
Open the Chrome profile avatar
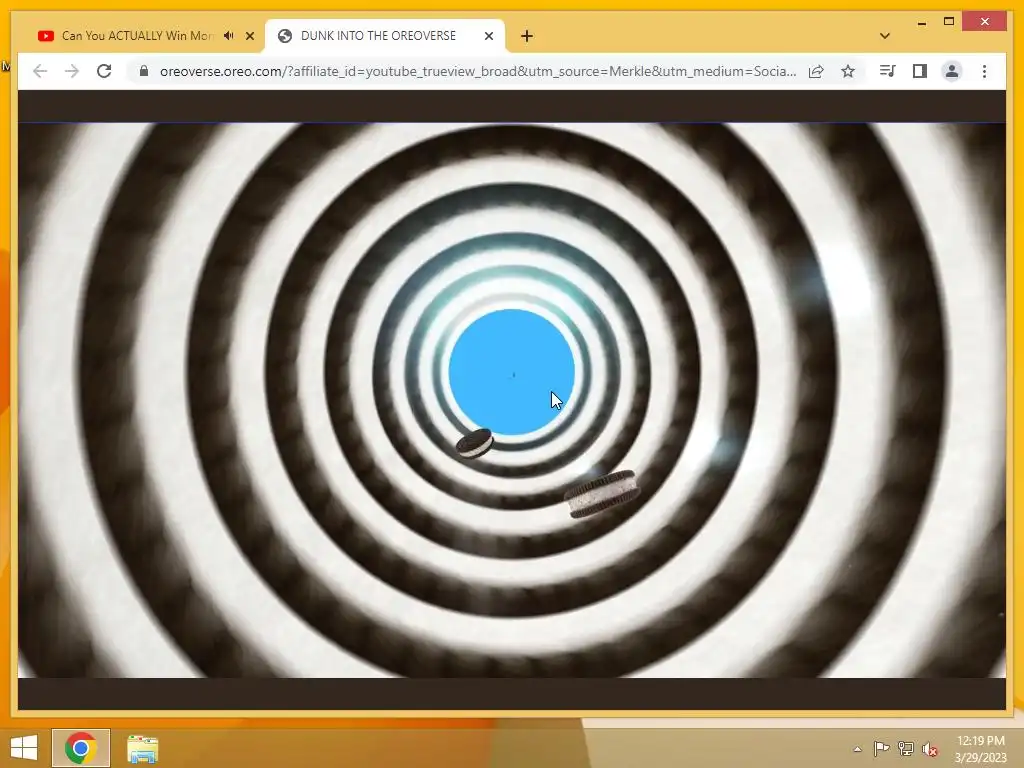pos(952,71)
